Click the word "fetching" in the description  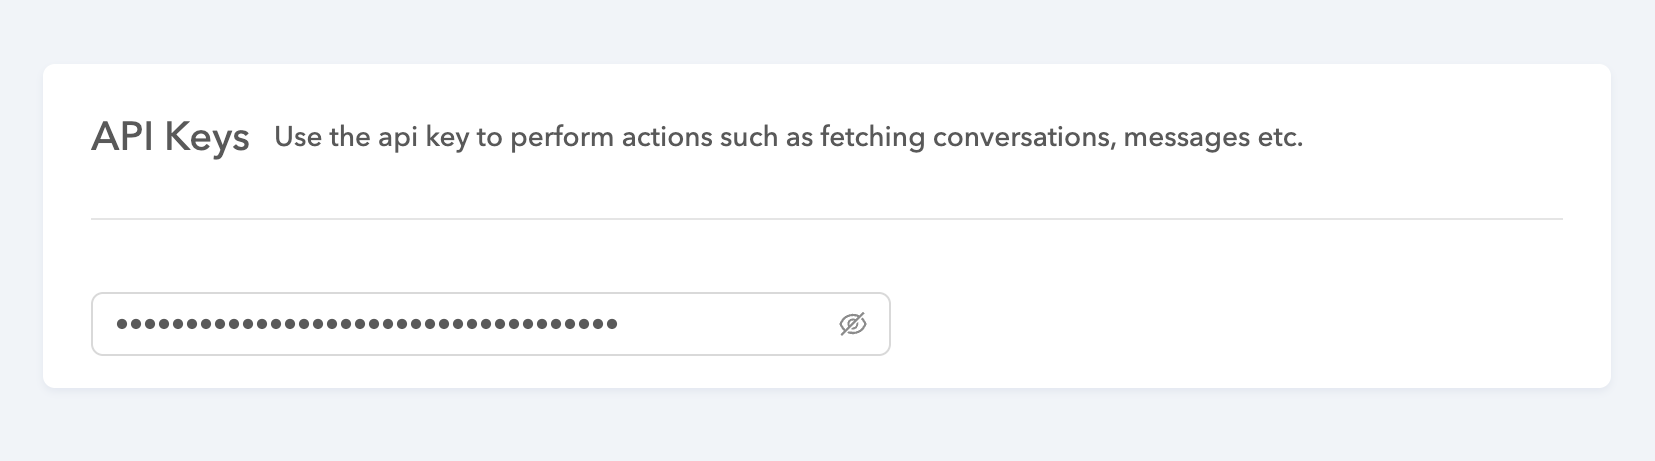[x=871, y=137]
